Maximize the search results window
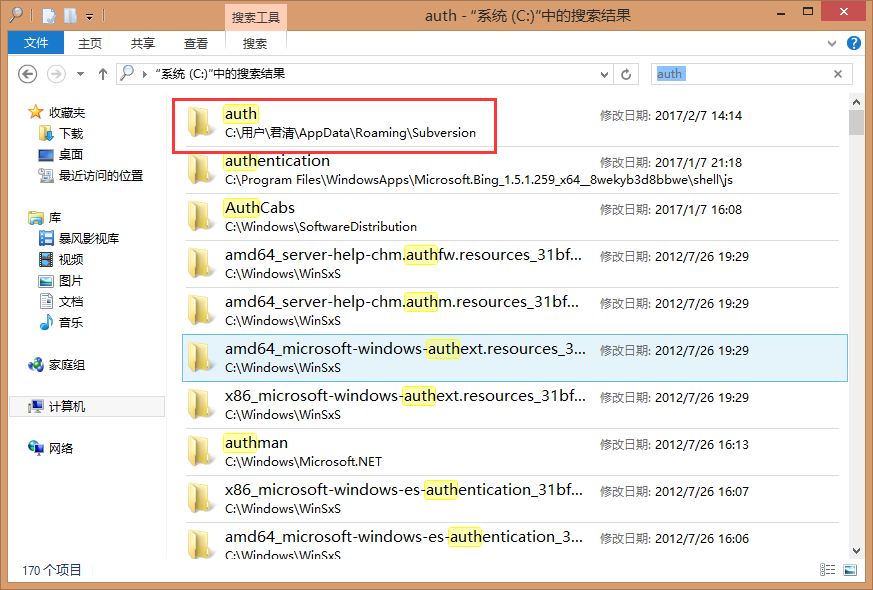 (x=808, y=12)
